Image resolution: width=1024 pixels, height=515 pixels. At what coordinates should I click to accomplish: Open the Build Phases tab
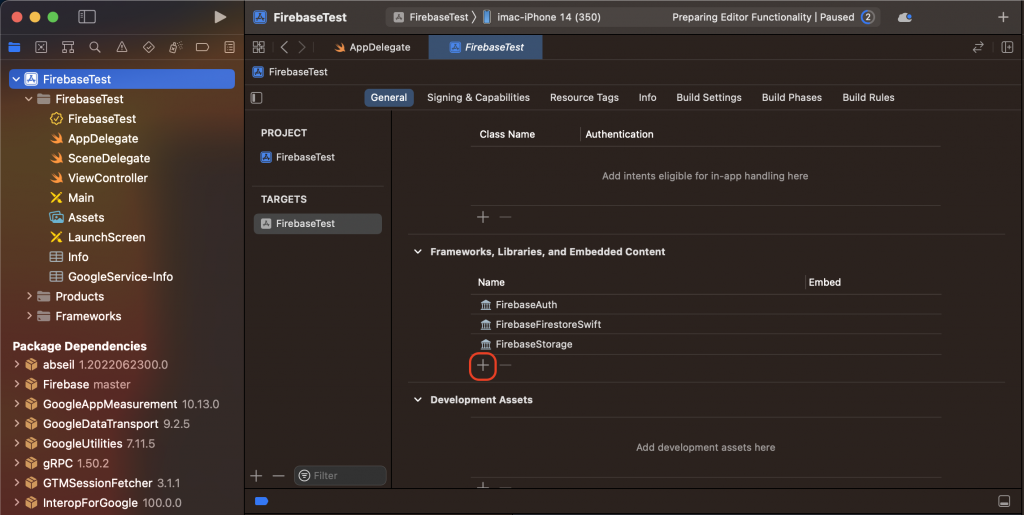(792, 98)
